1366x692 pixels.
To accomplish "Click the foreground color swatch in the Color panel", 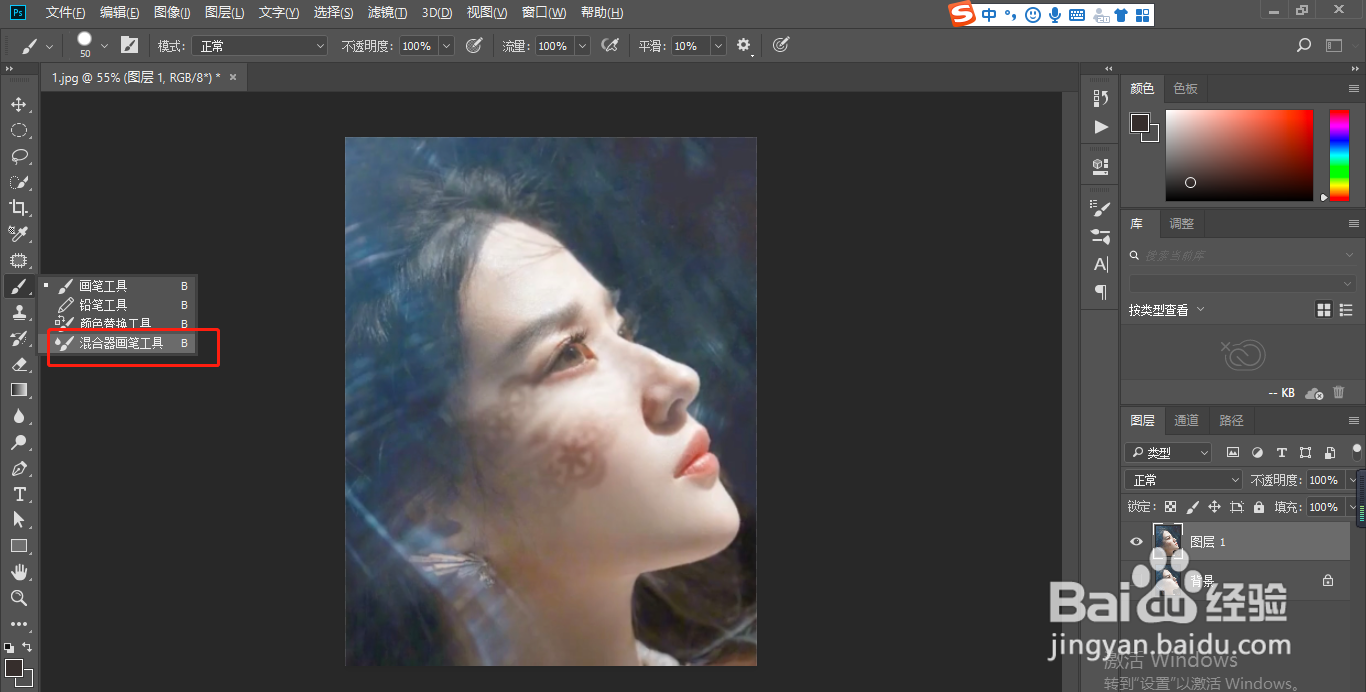I will (x=1140, y=123).
